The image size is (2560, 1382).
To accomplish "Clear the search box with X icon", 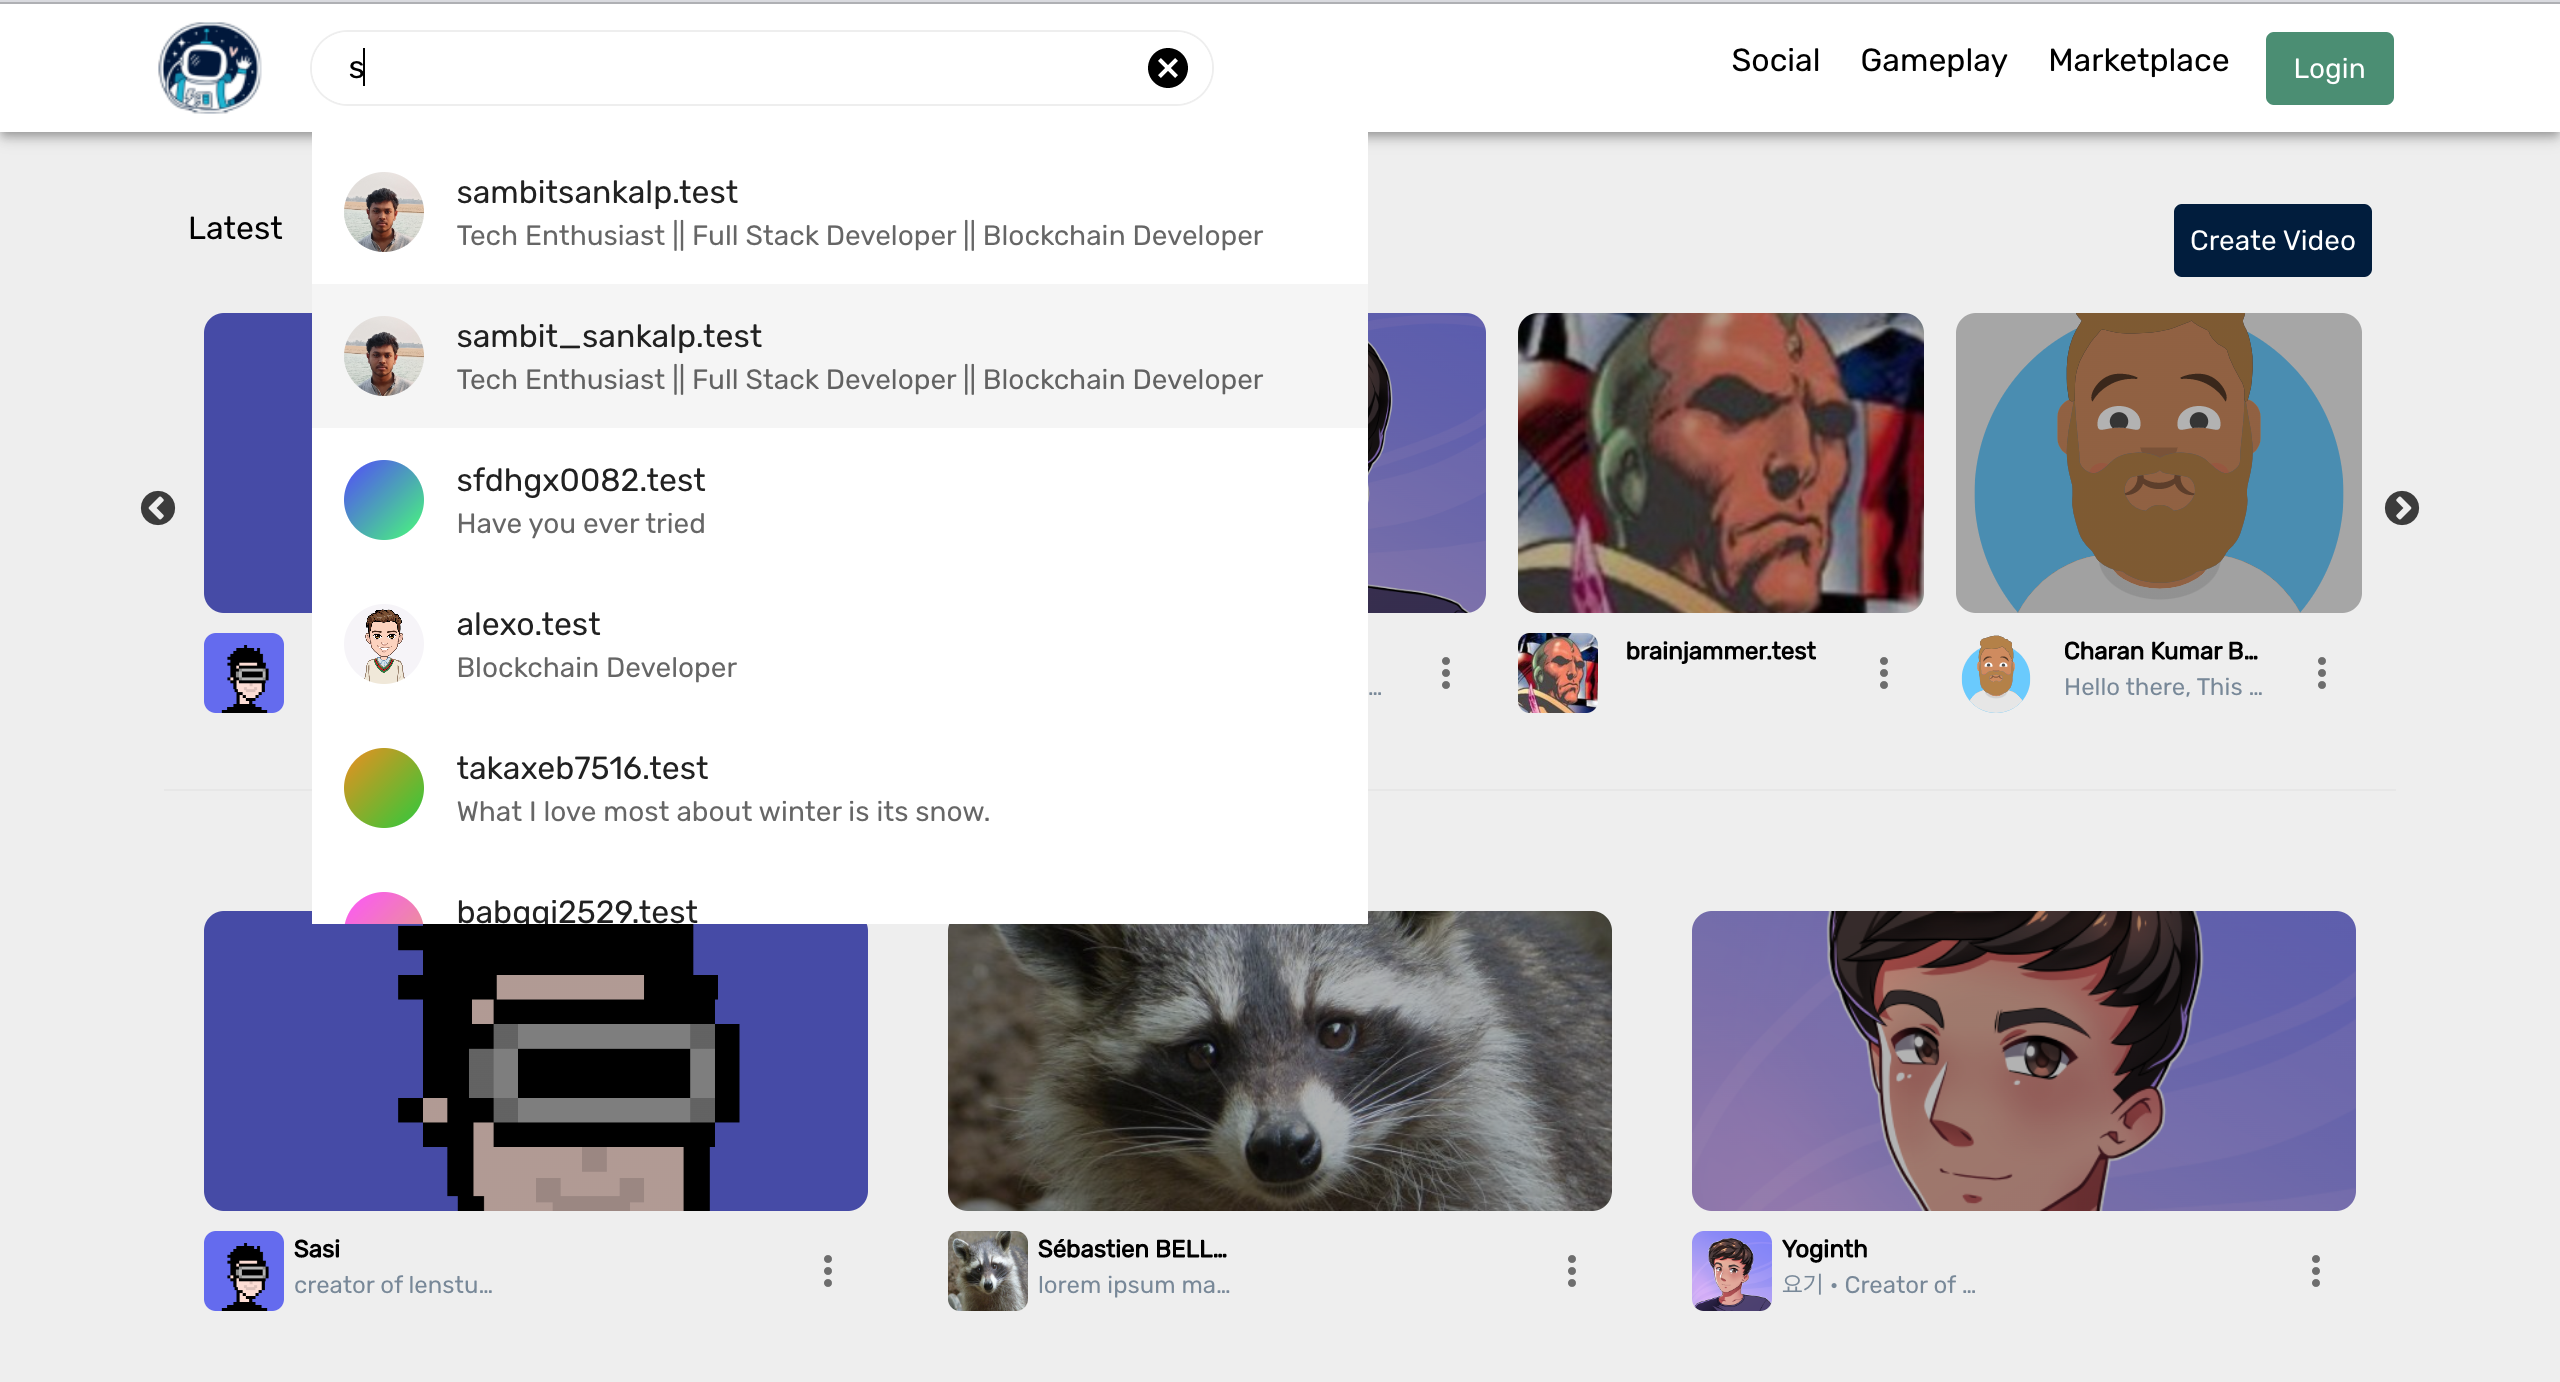I will click(x=1167, y=68).
